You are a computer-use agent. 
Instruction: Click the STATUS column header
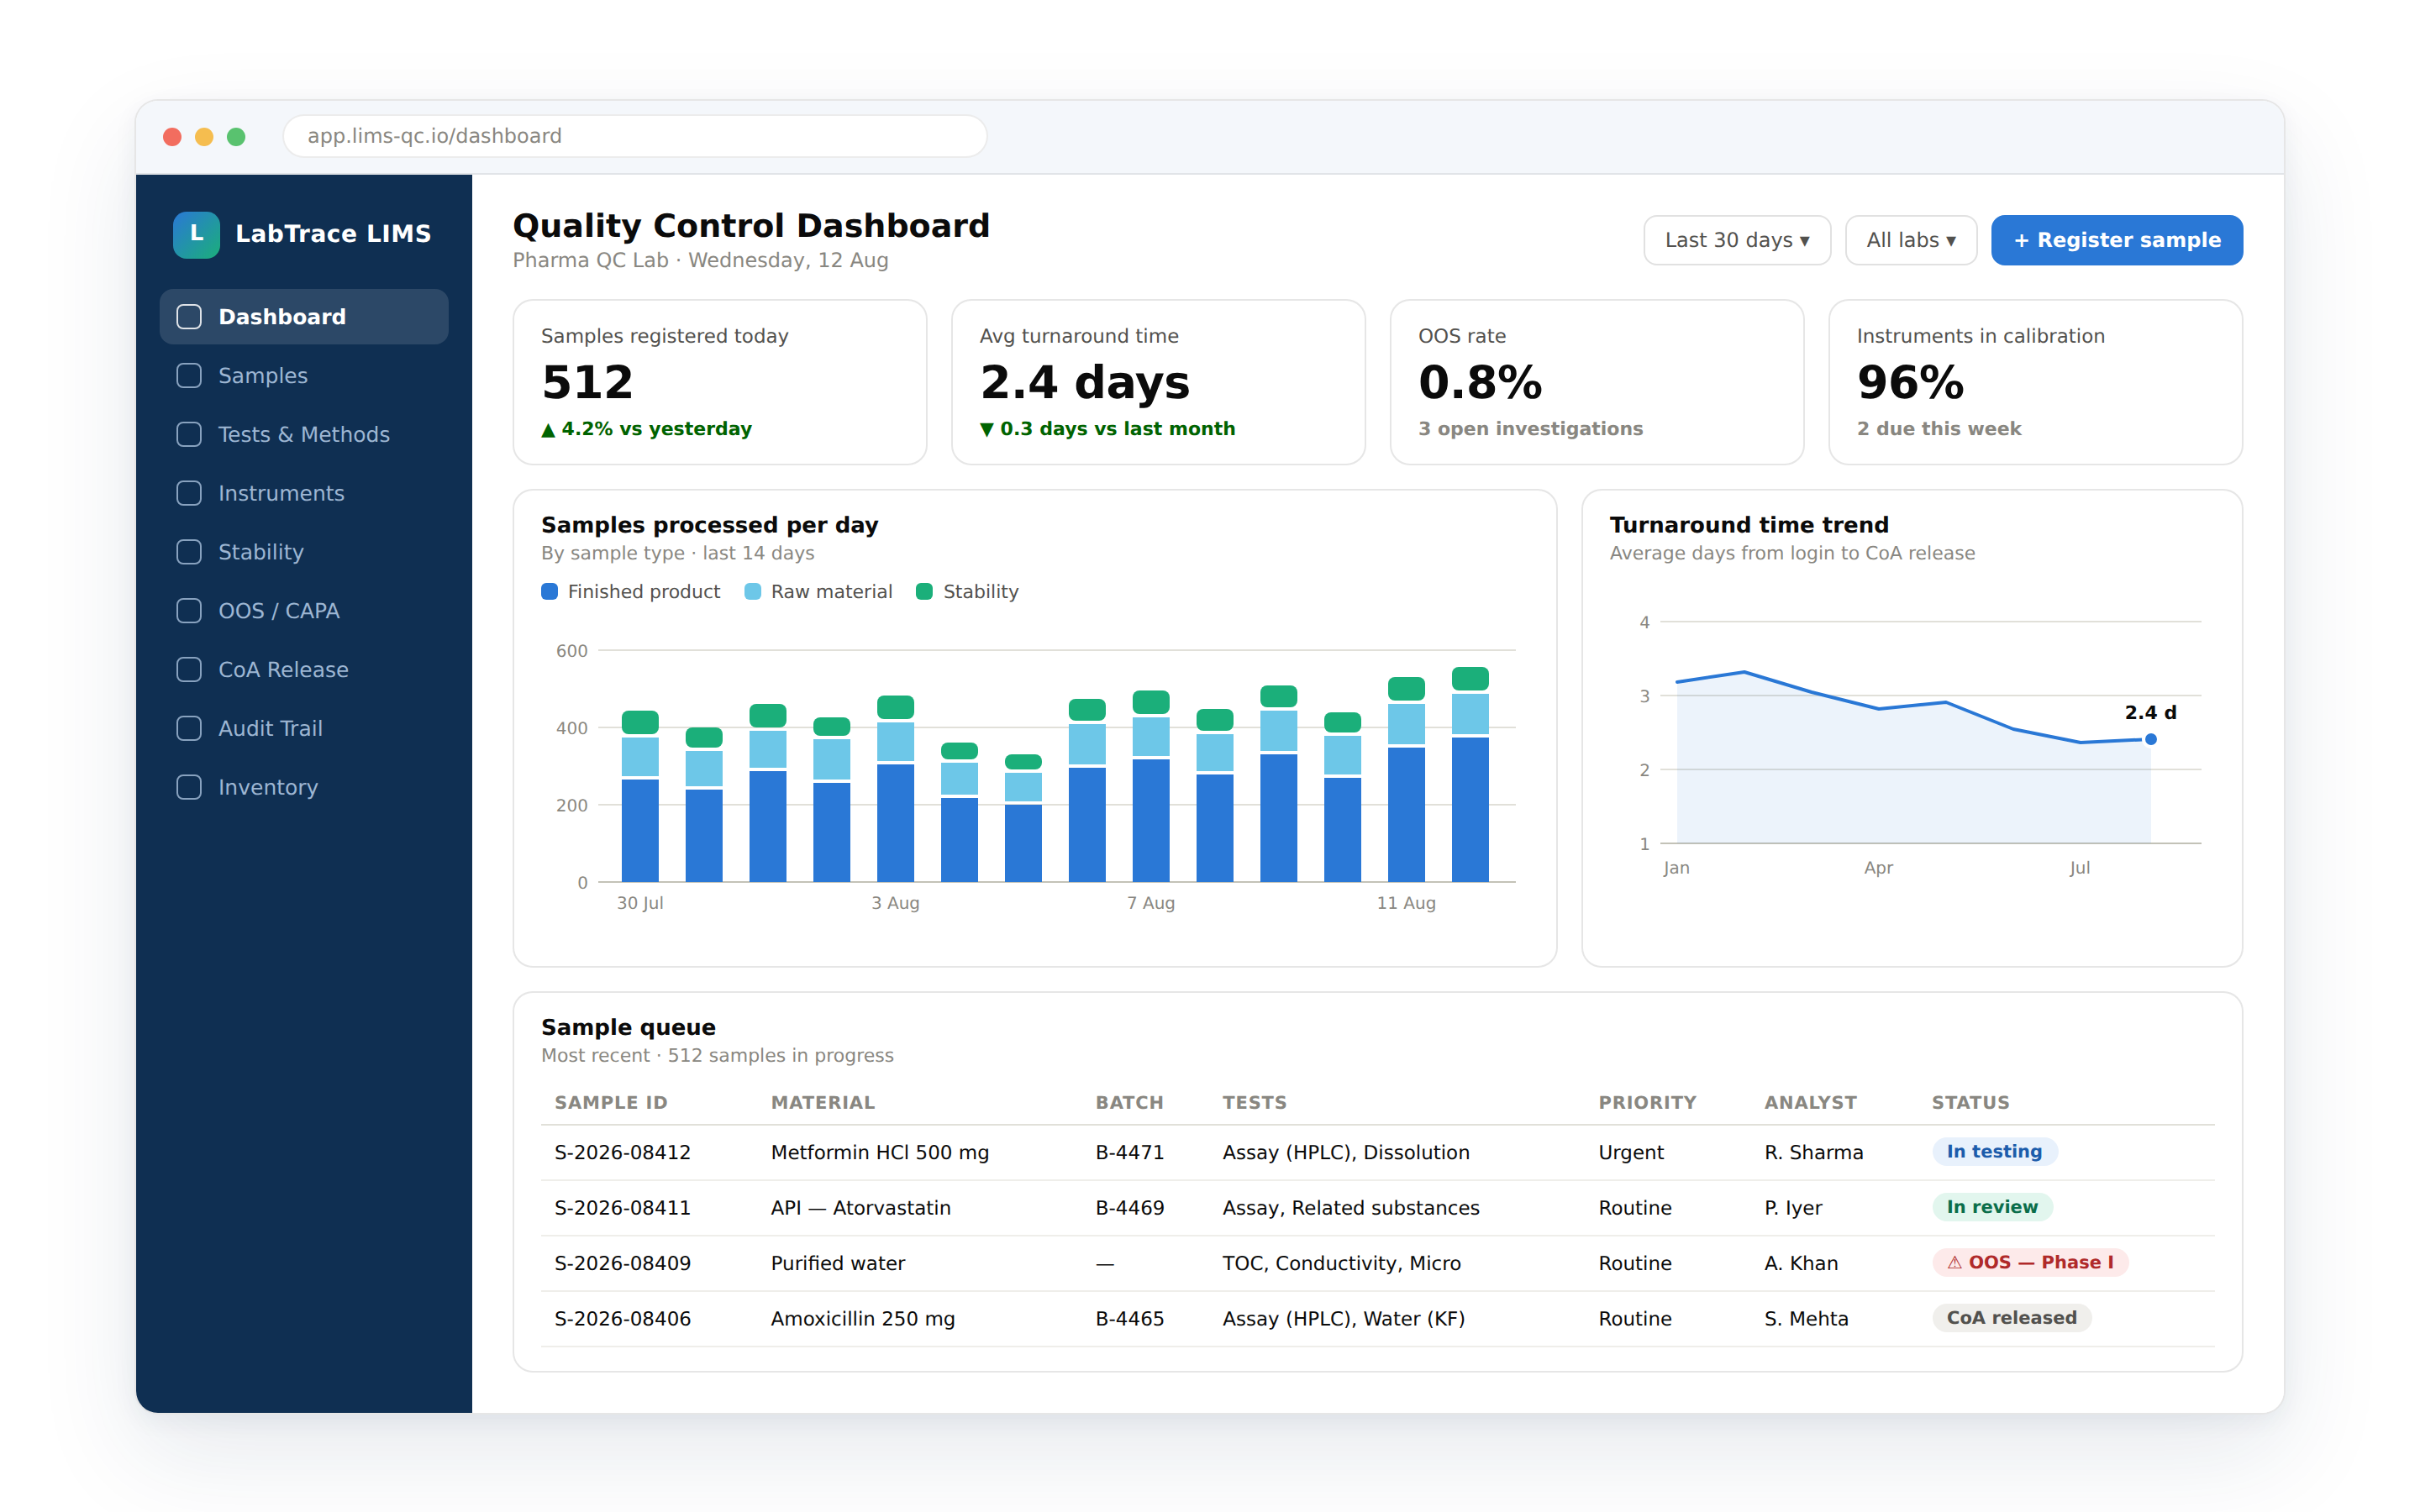click(x=1970, y=1103)
